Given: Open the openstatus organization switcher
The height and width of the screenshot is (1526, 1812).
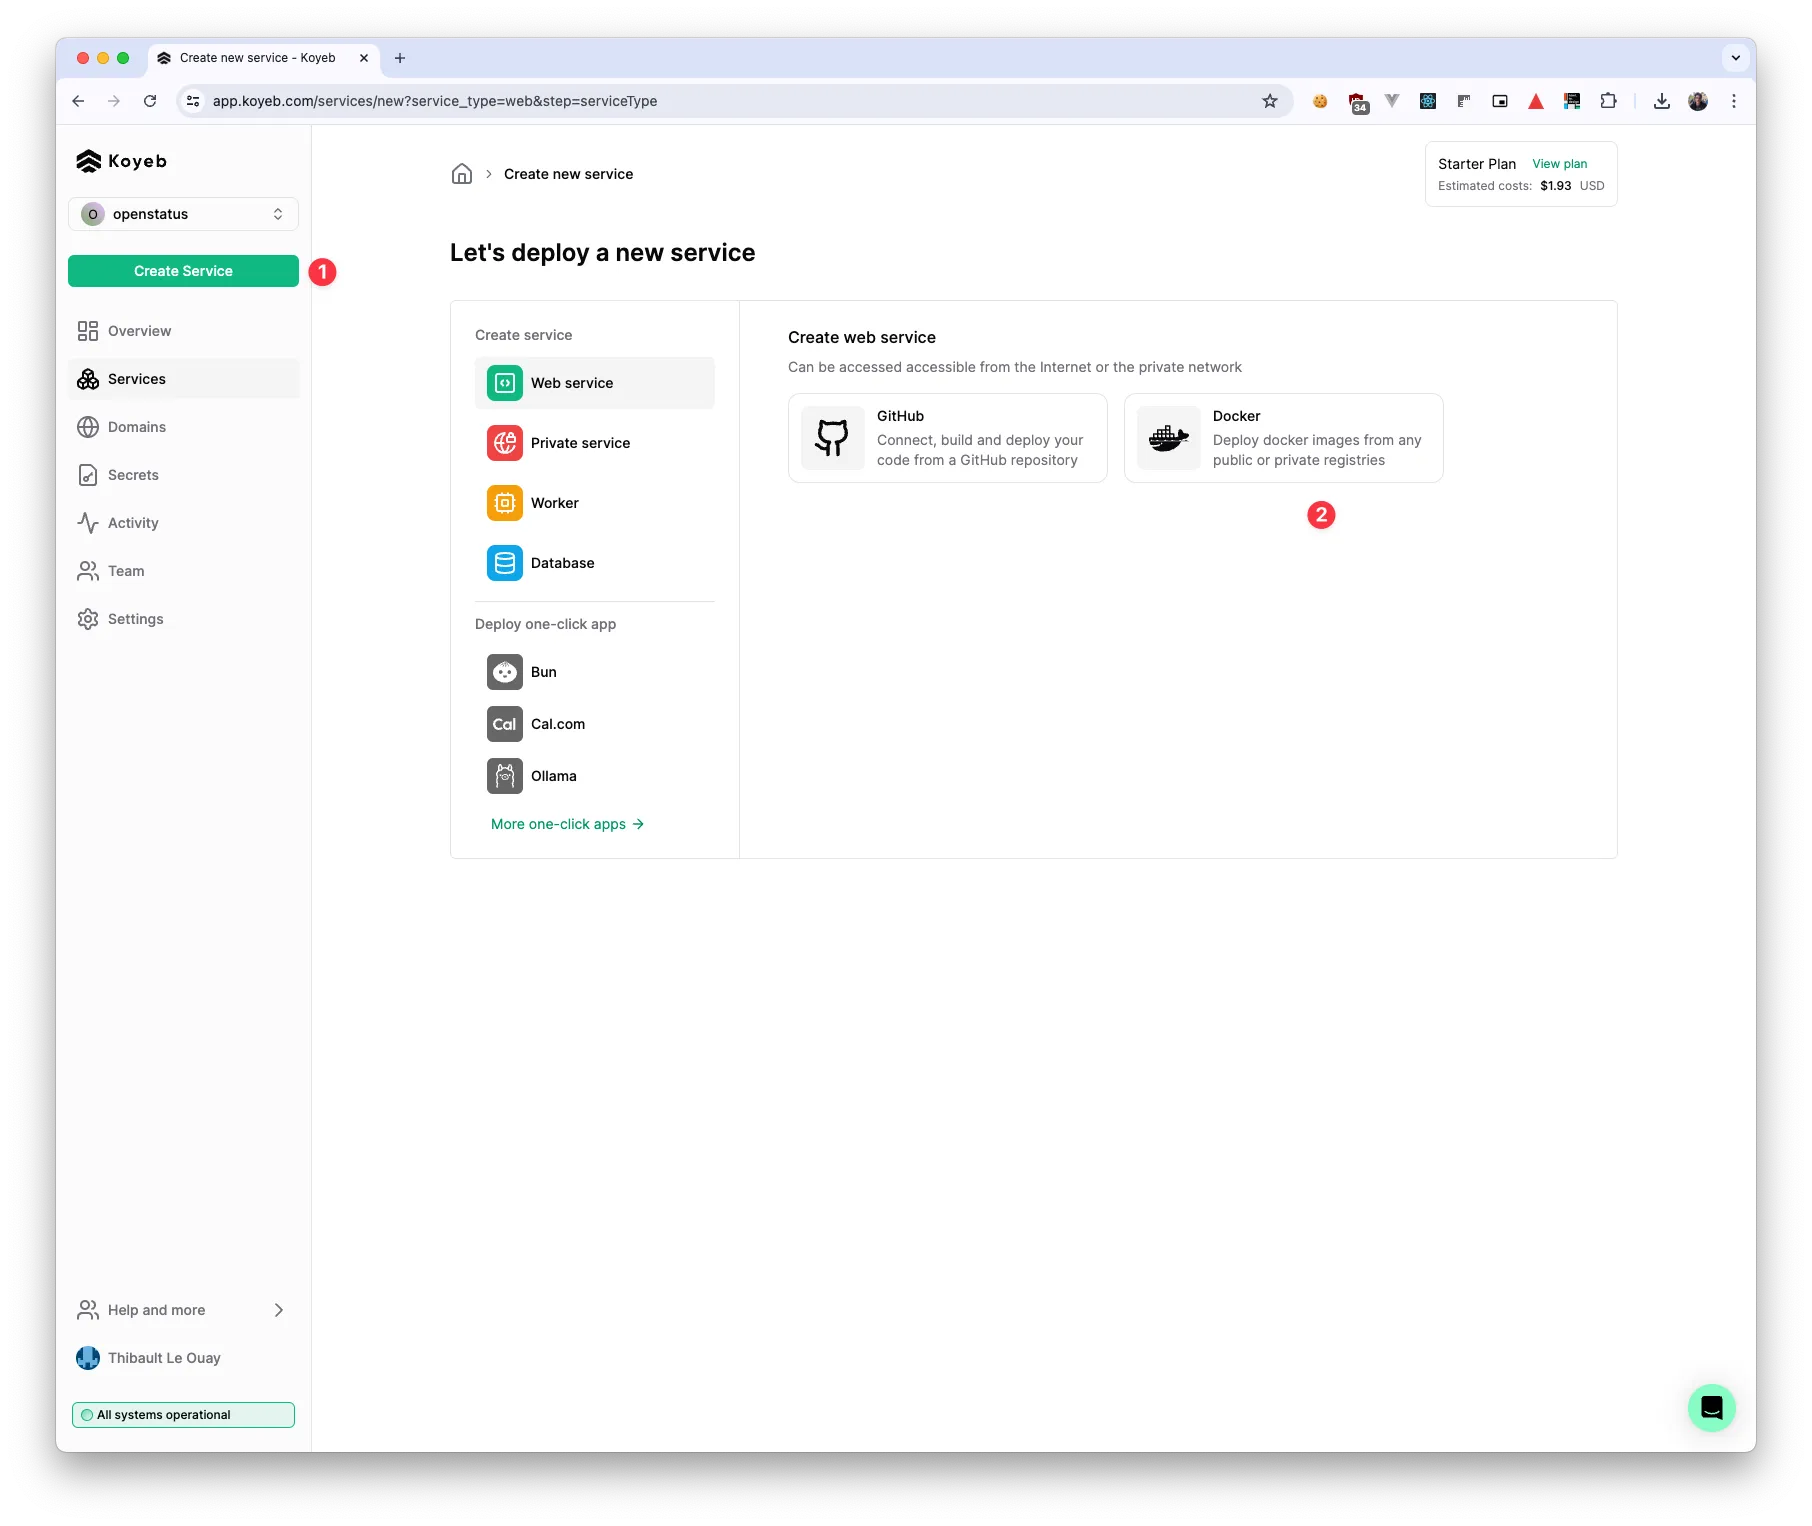Looking at the screenshot, I should tap(183, 214).
